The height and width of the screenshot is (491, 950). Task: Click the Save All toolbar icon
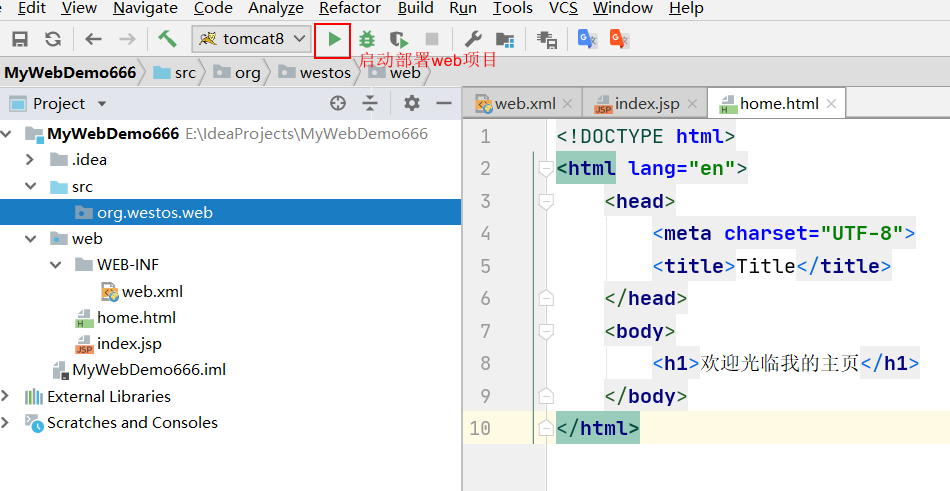click(20, 39)
